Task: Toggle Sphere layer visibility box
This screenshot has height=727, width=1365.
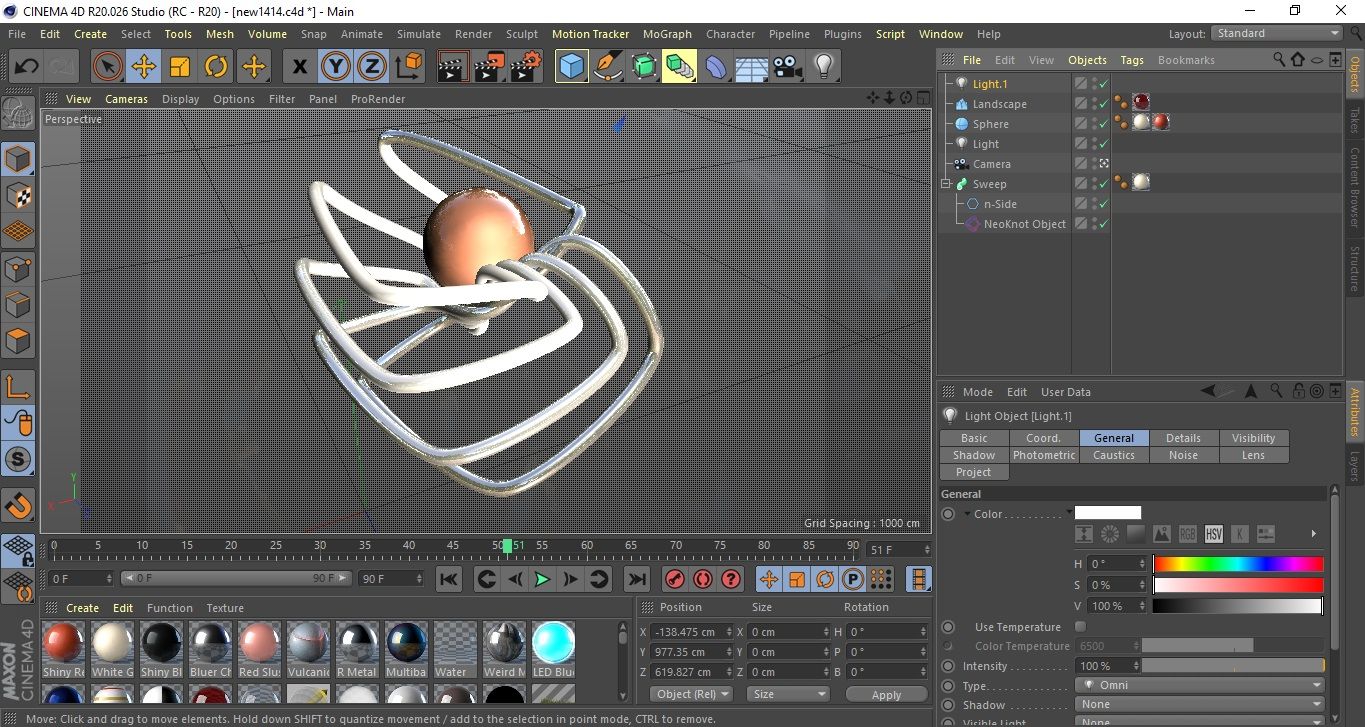Action: point(1081,124)
